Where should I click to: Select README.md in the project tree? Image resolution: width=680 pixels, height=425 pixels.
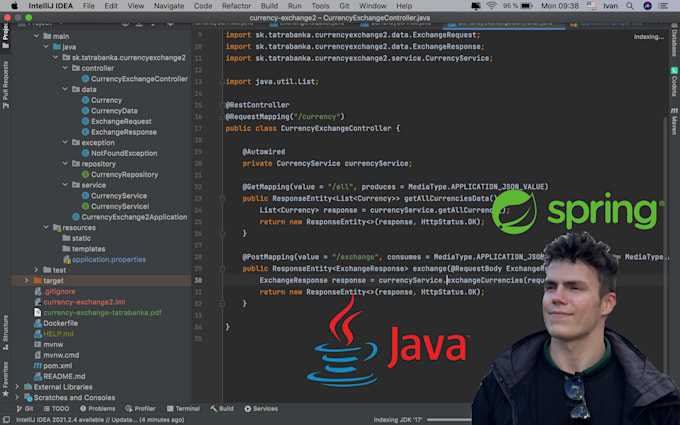point(64,376)
